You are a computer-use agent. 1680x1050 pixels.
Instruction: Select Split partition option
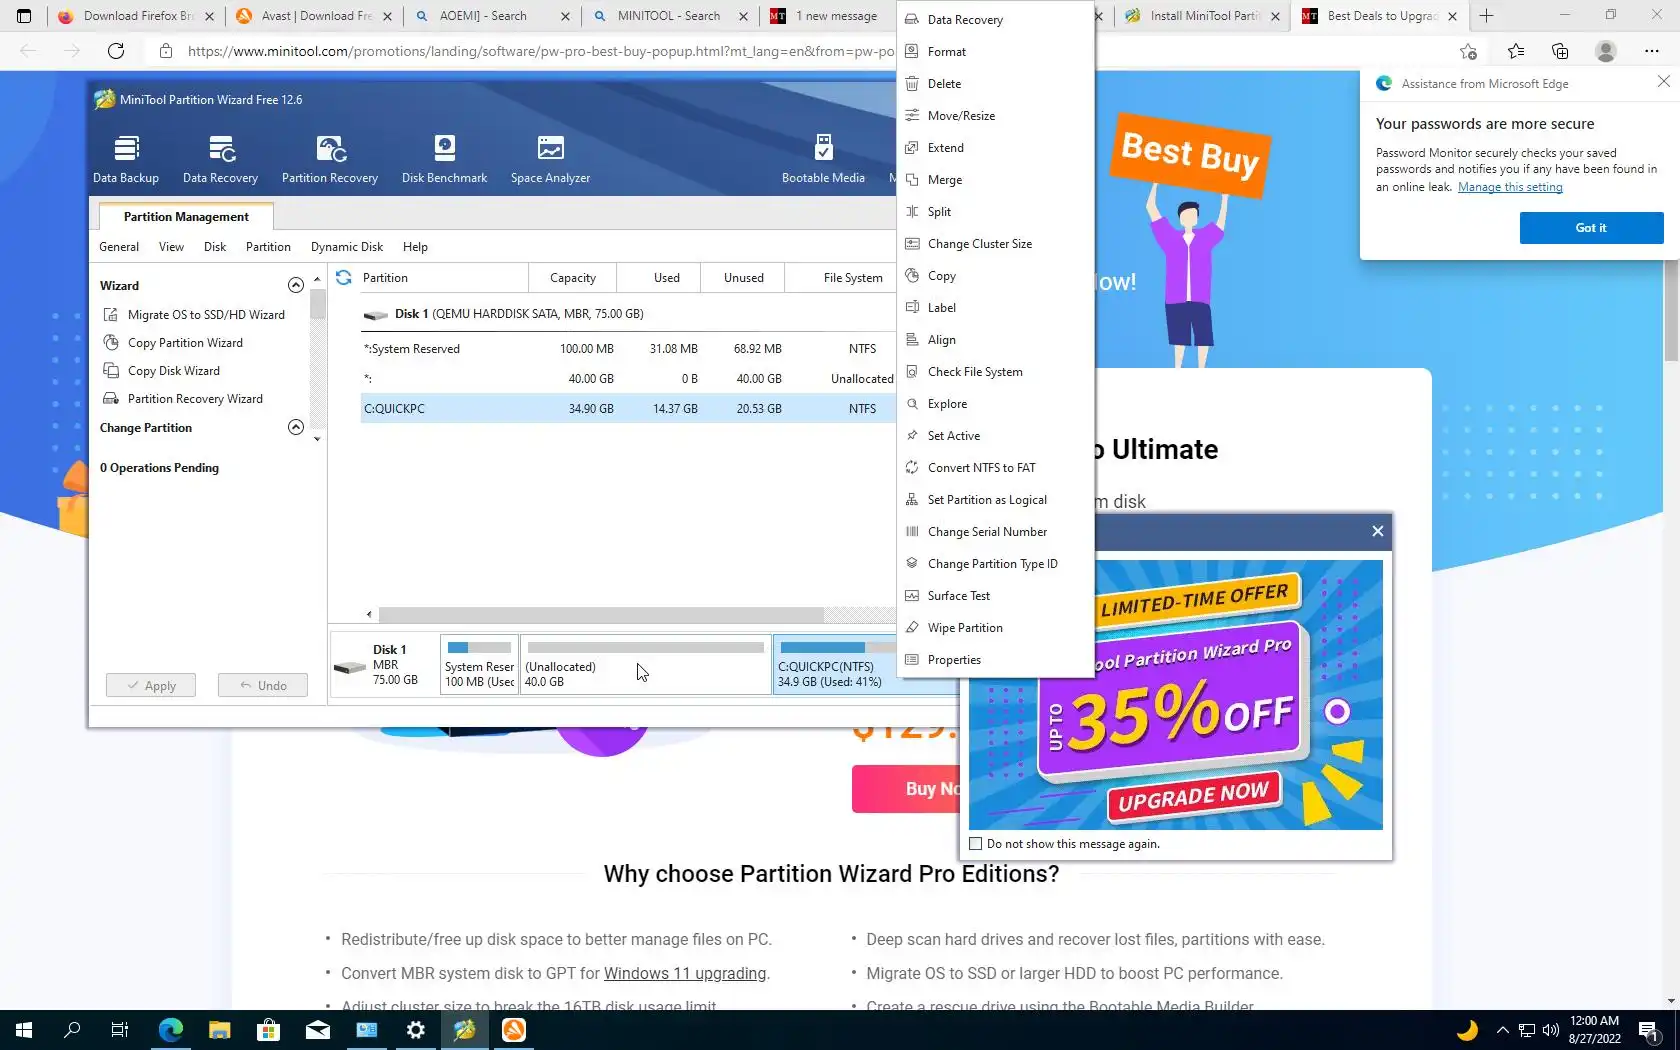coord(996,212)
